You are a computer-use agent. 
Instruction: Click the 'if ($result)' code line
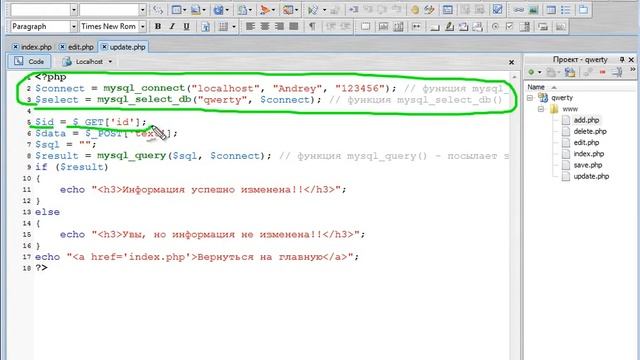[x=72, y=167]
